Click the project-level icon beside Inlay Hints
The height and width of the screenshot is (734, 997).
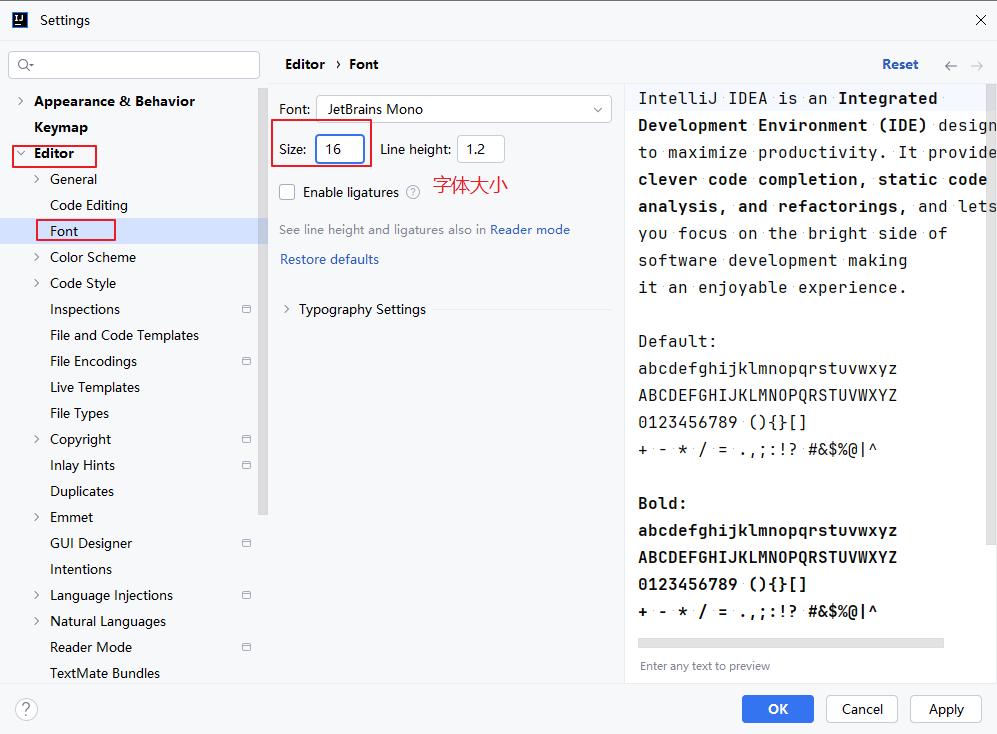tap(246, 465)
